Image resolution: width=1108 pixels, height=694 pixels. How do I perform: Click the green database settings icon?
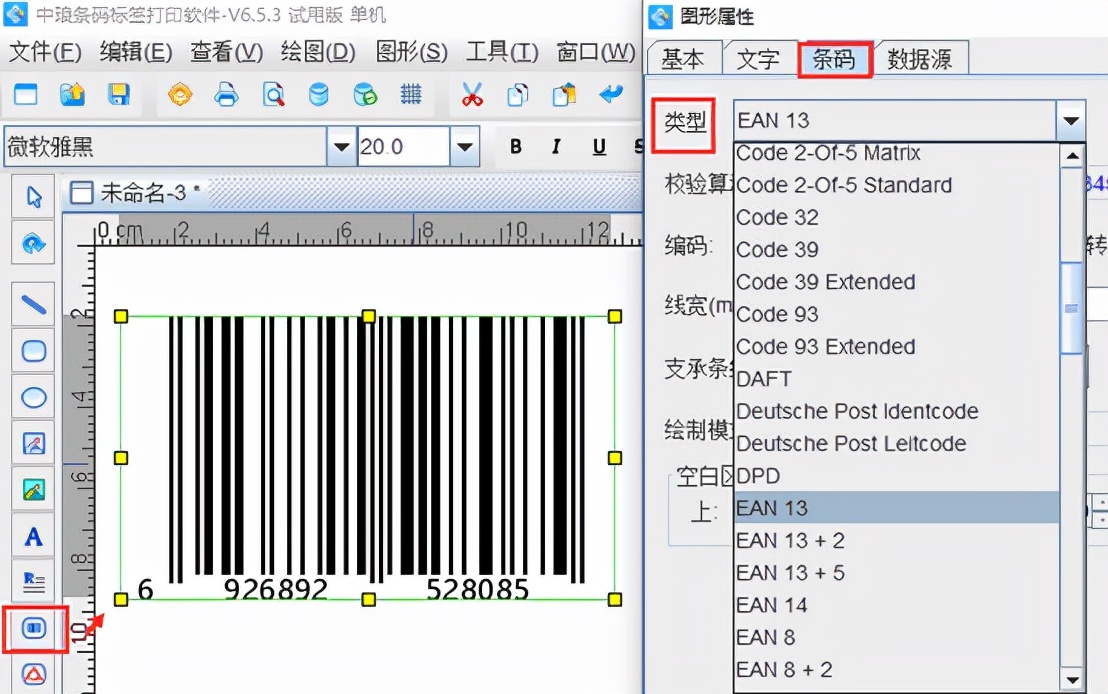(365, 94)
